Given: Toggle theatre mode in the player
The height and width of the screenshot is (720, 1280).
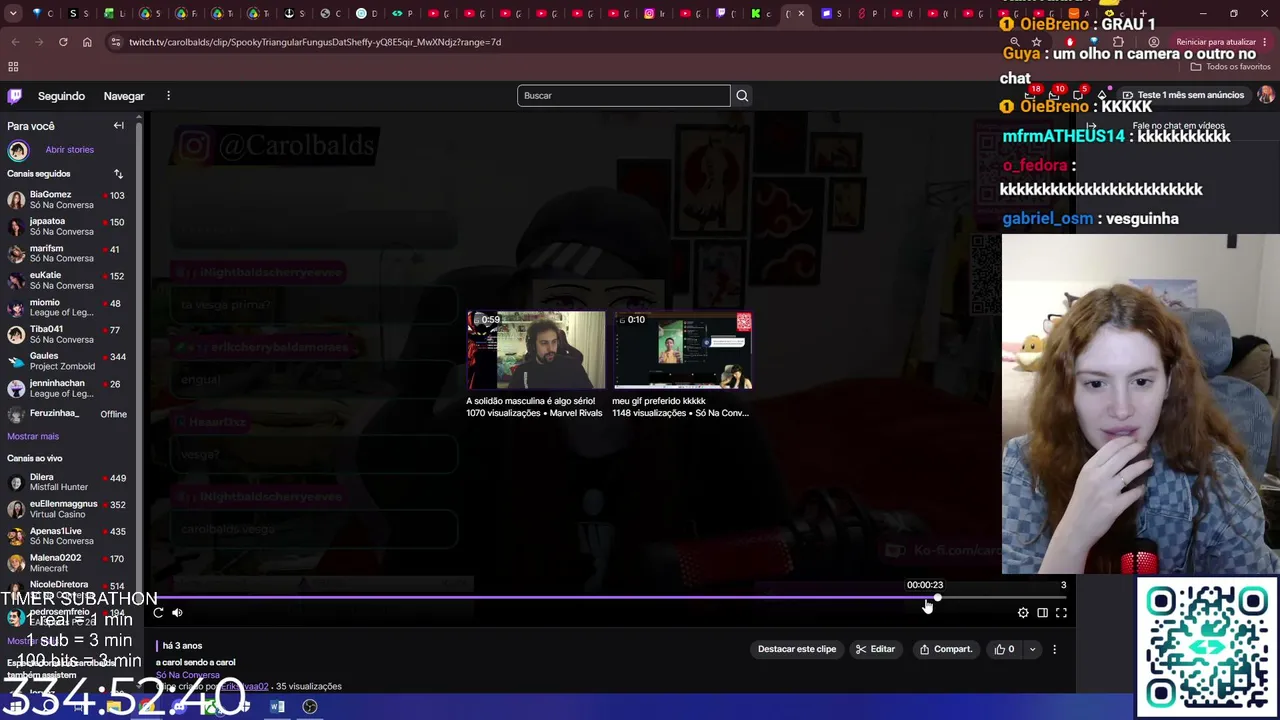Looking at the screenshot, I should click(1042, 613).
